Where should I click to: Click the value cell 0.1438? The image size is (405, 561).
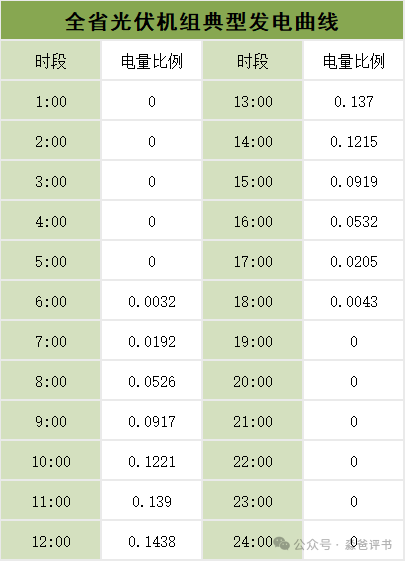click(x=152, y=541)
